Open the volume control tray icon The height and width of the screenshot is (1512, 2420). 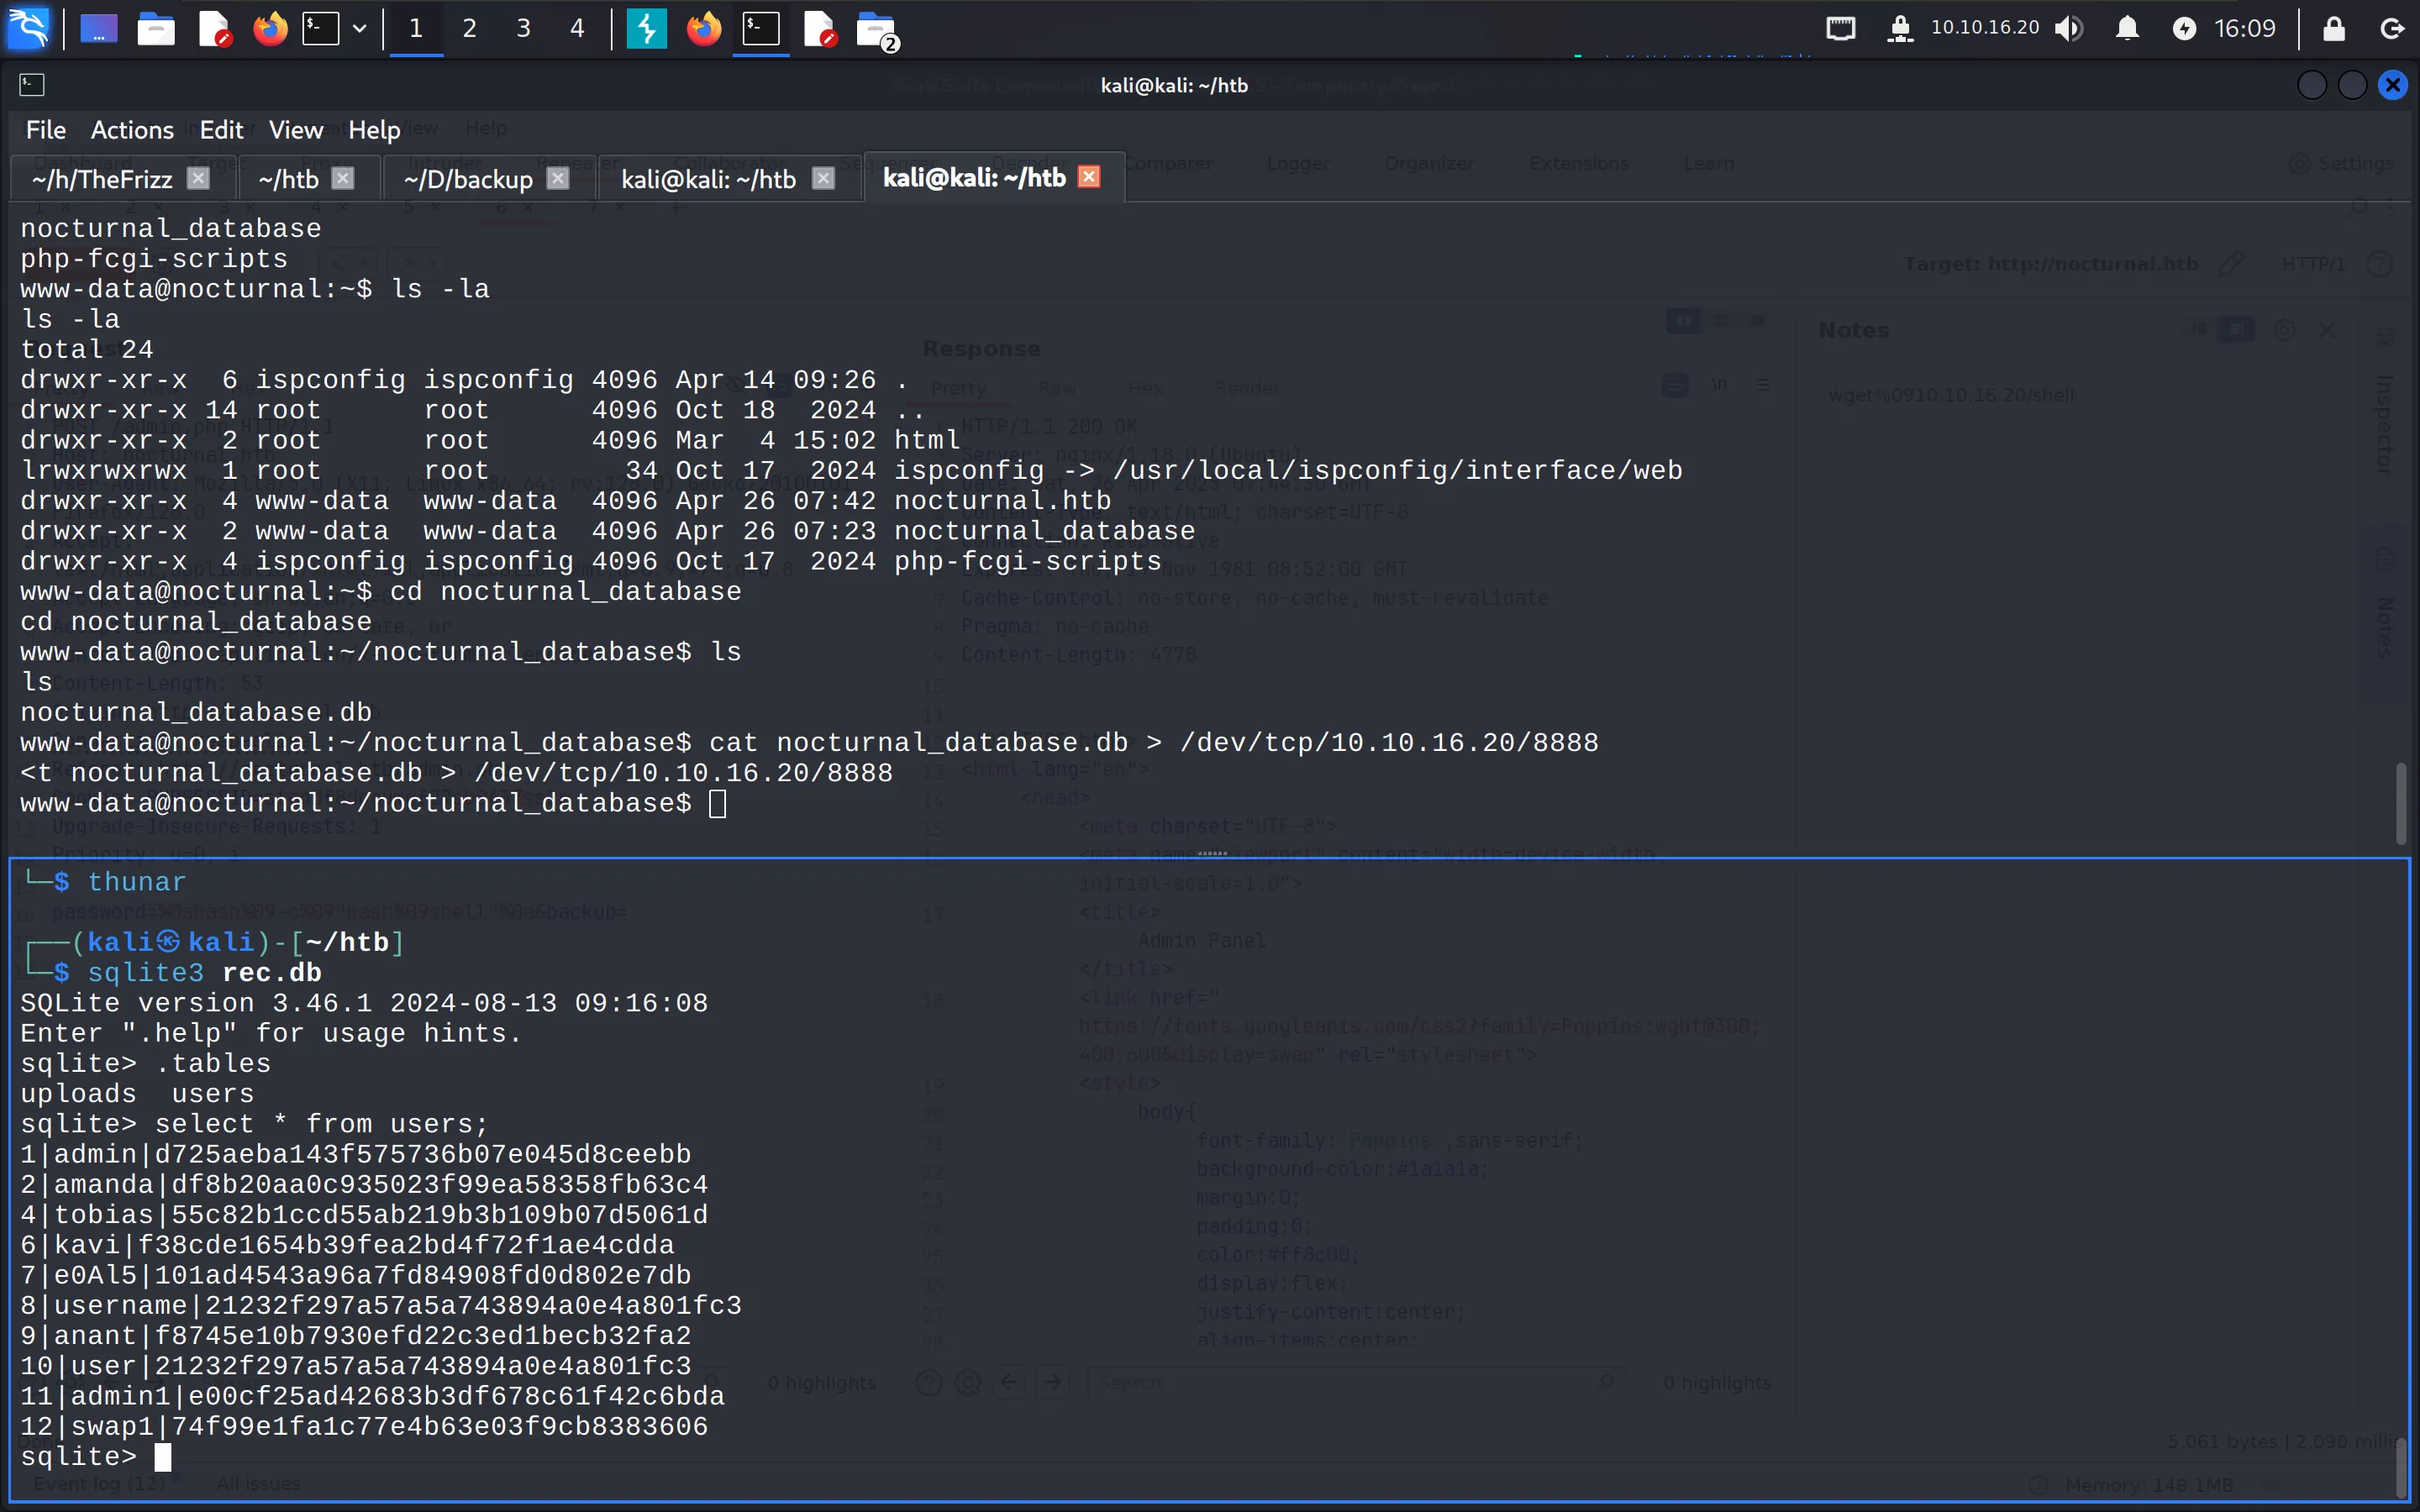pyautogui.click(x=2068, y=28)
